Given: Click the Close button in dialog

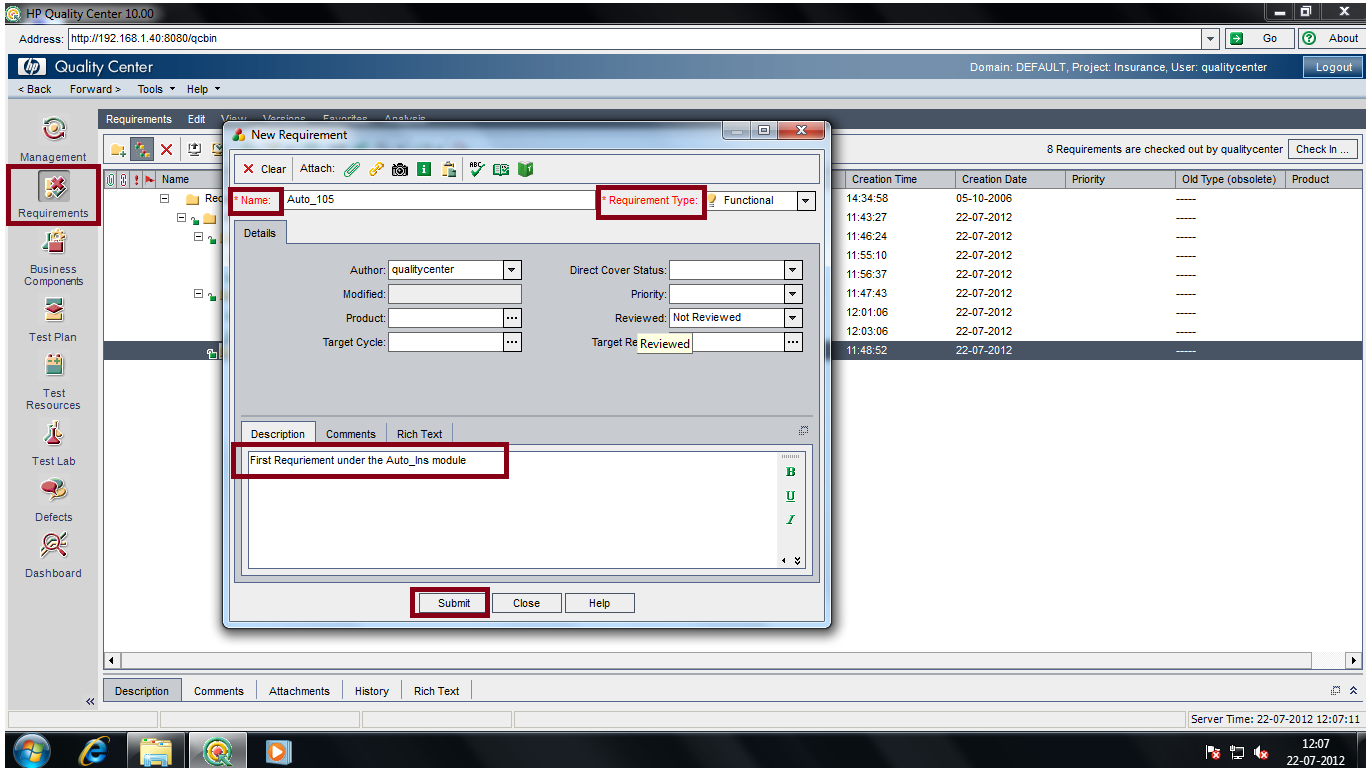Looking at the screenshot, I should point(526,603).
